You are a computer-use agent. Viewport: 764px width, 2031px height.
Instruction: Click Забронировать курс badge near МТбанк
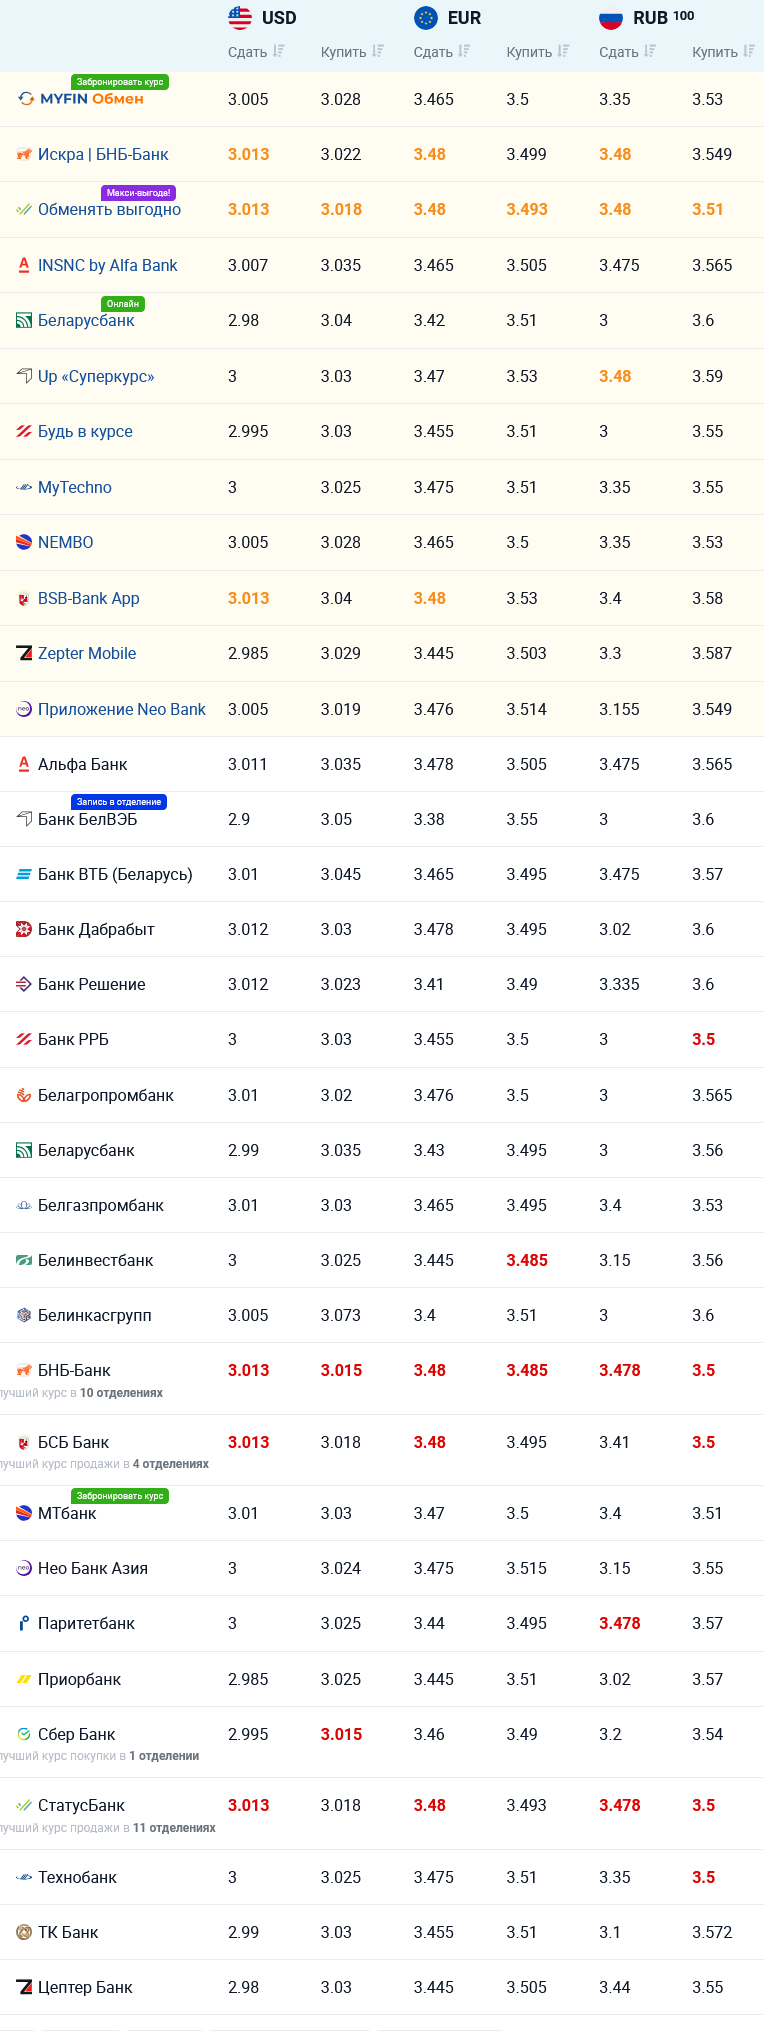[x=120, y=1496]
